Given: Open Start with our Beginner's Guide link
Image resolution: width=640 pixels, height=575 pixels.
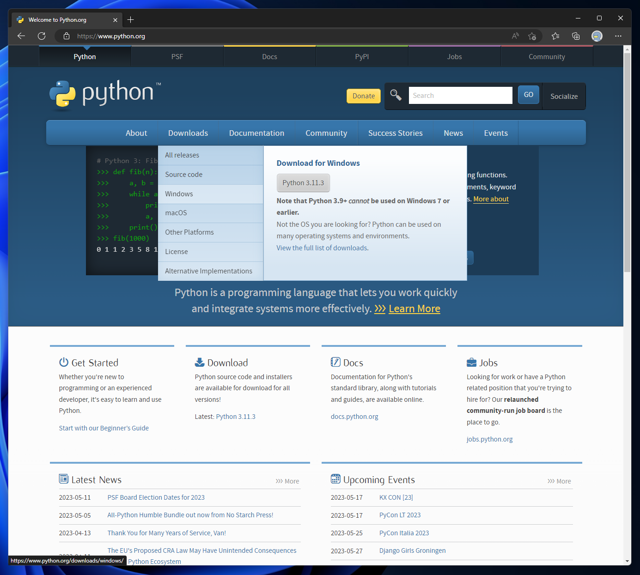Looking at the screenshot, I should click(104, 428).
